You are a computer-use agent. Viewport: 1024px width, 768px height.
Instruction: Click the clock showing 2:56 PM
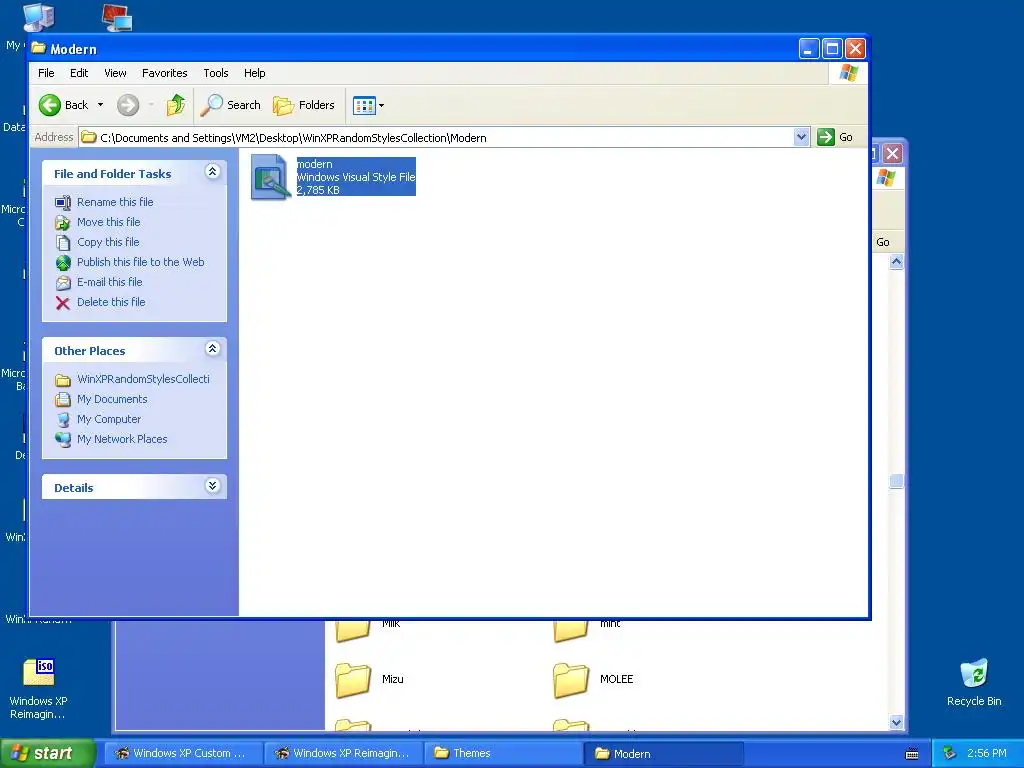tap(986, 754)
